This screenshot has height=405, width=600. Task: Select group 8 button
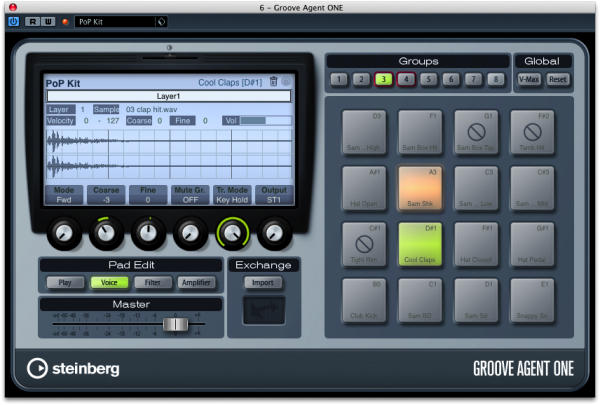pyautogui.click(x=496, y=79)
